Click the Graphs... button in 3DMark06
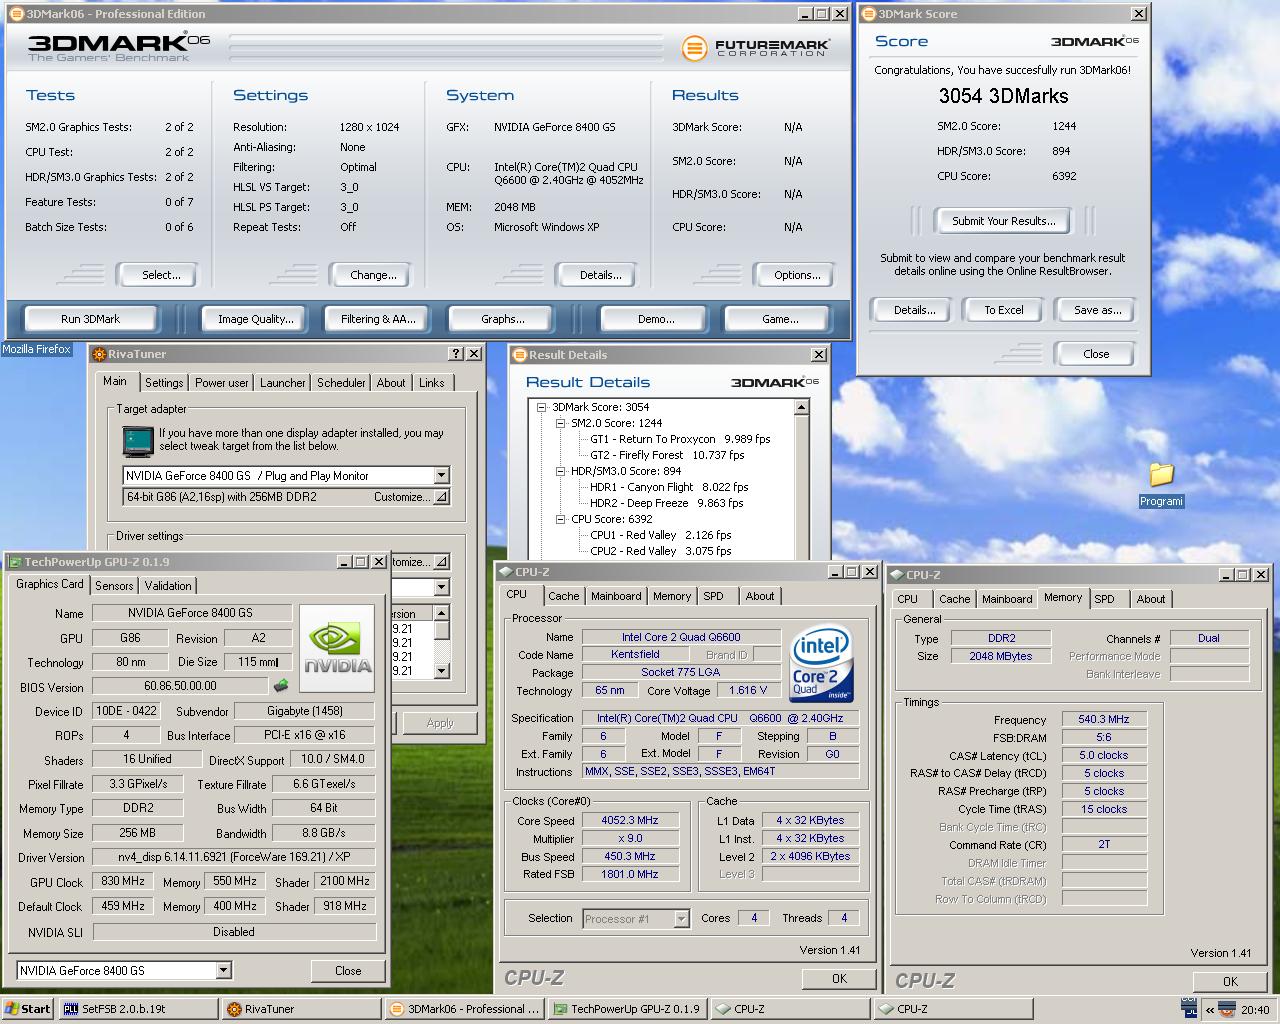This screenshot has width=1280, height=1024. [x=502, y=319]
